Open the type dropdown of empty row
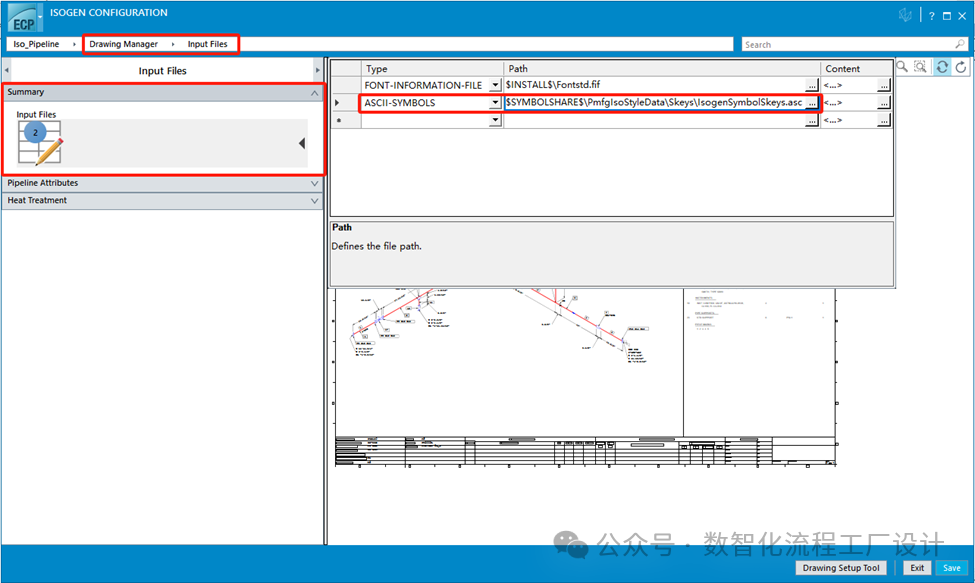975x583 pixels. 495,121
